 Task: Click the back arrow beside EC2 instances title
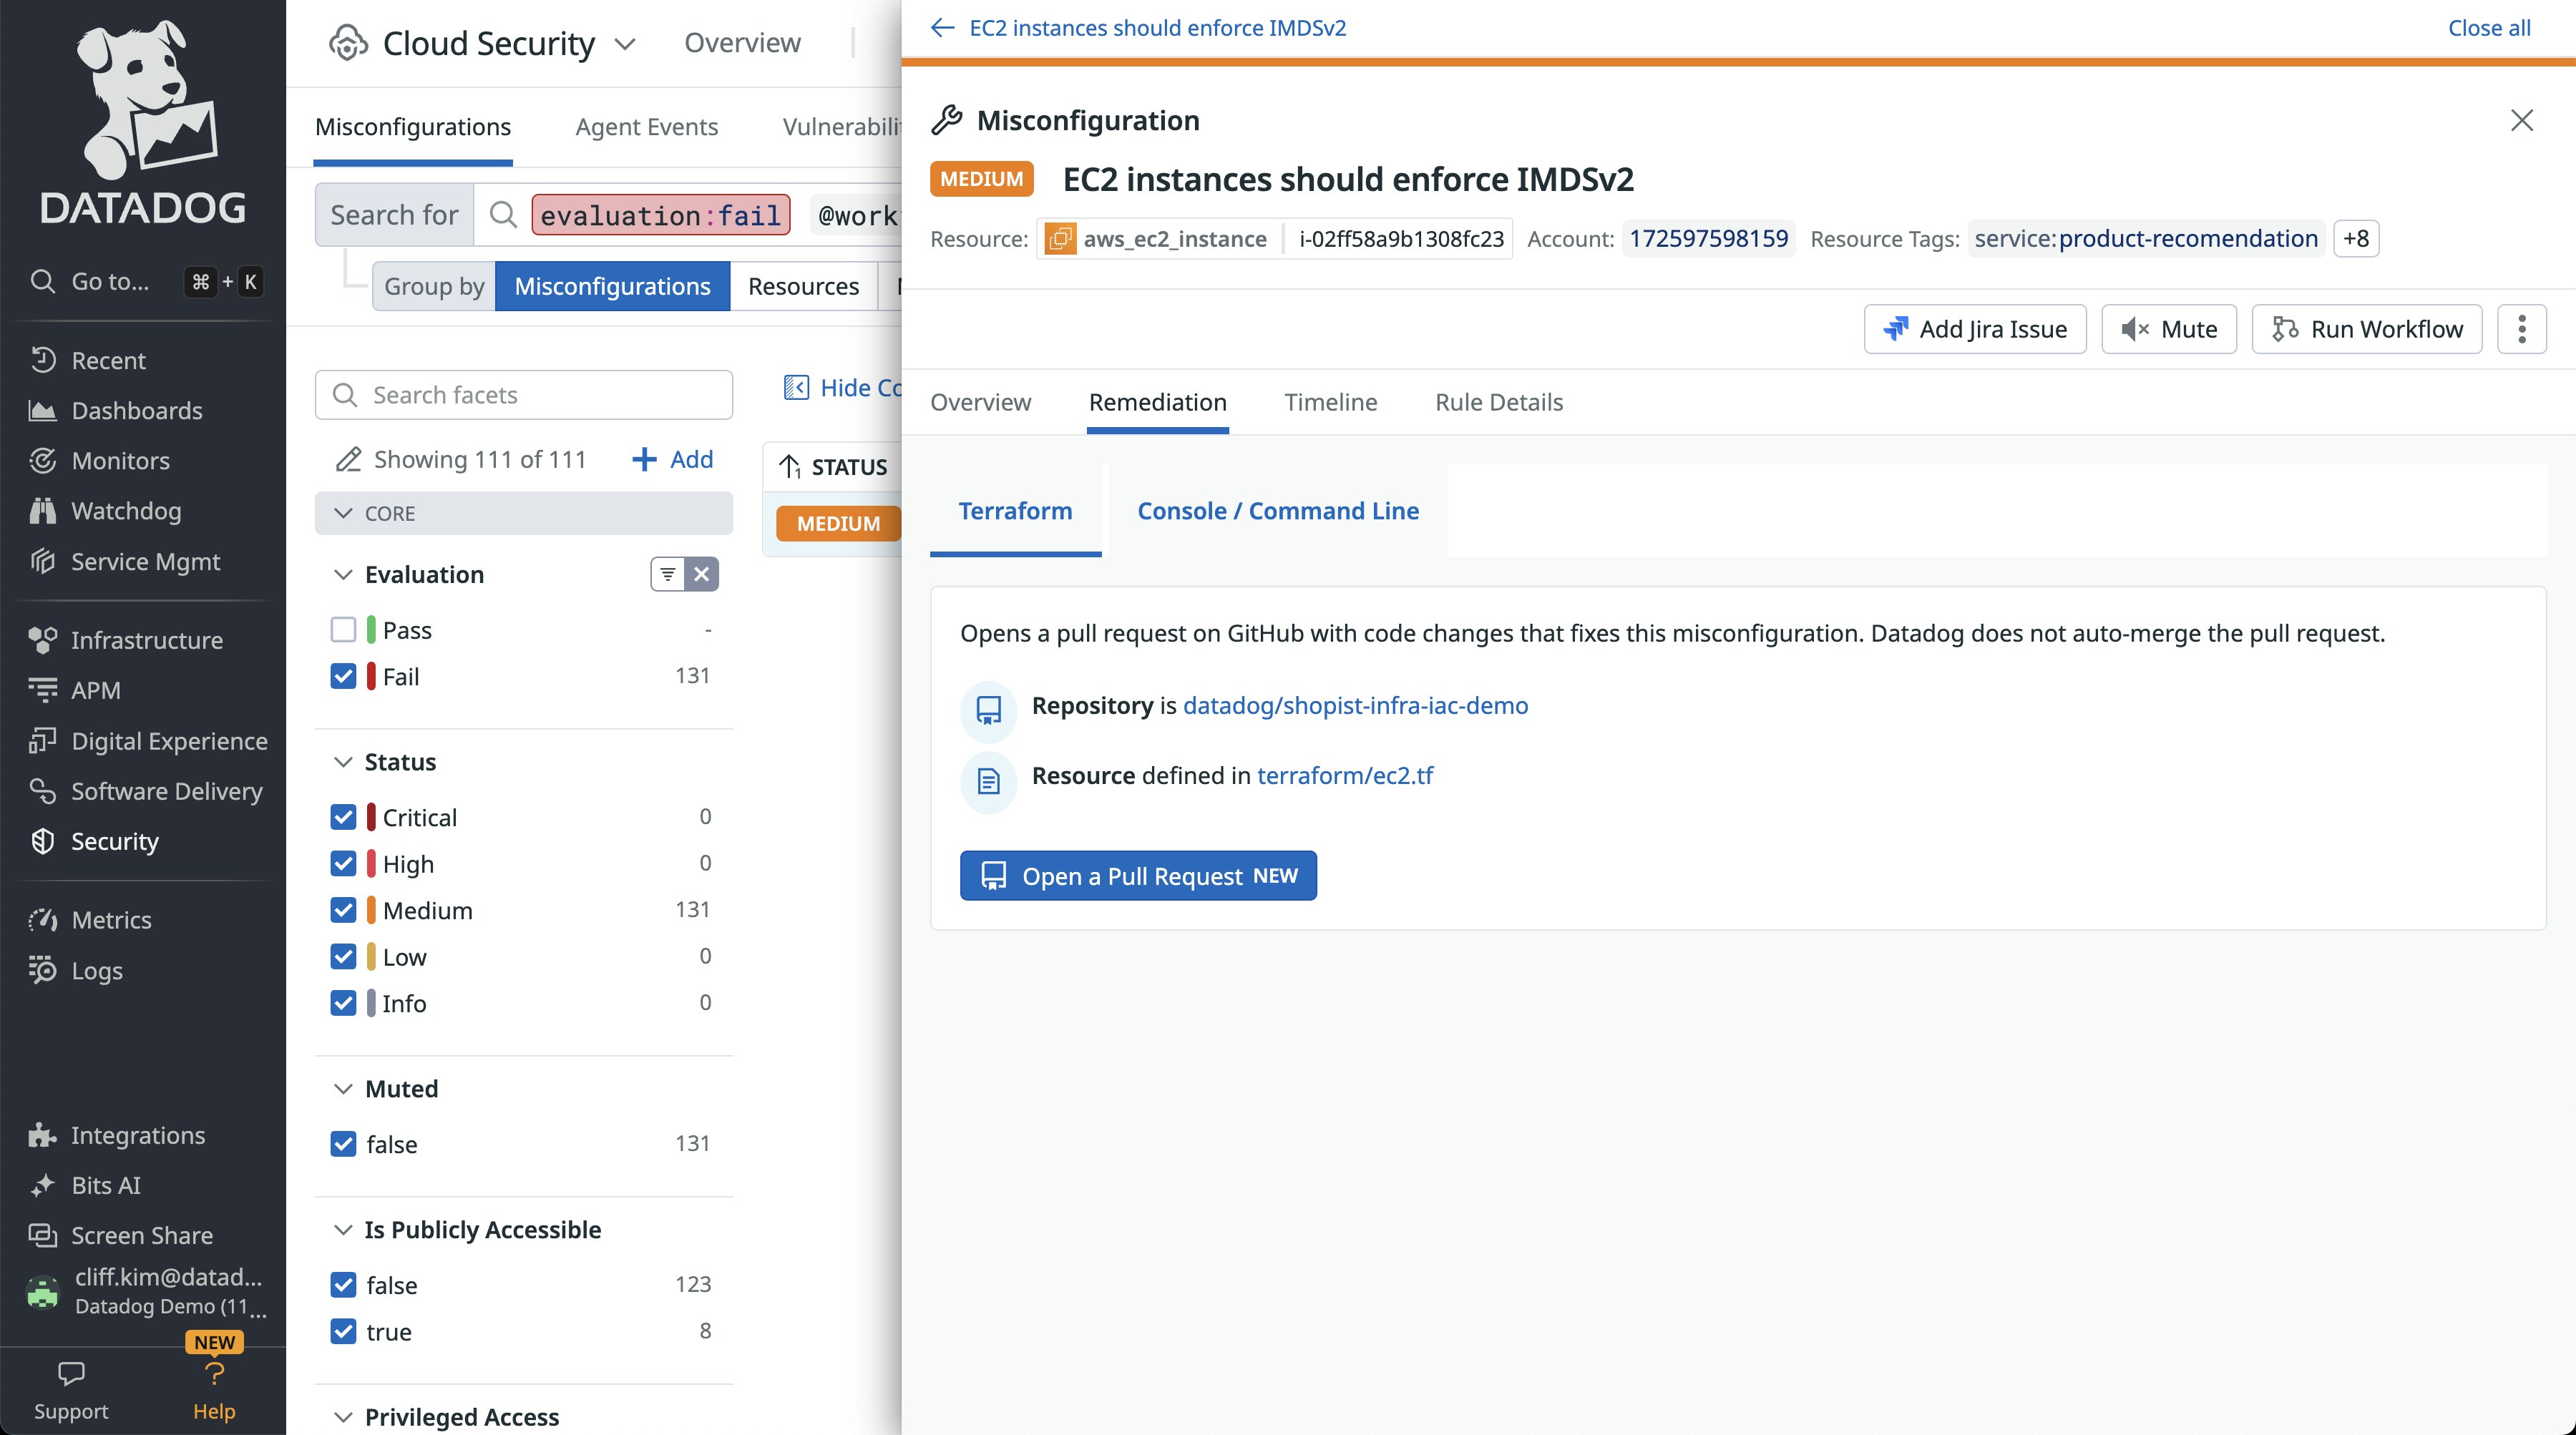(x=942, y=28)
